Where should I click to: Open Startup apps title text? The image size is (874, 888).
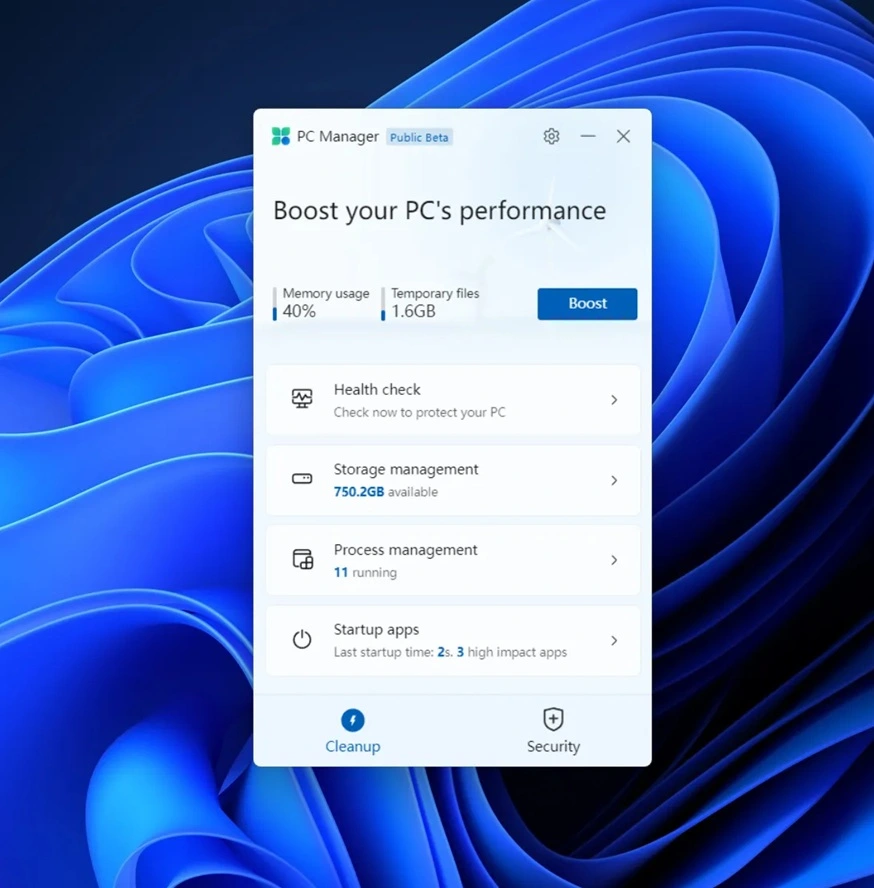(x=376, y=630)
